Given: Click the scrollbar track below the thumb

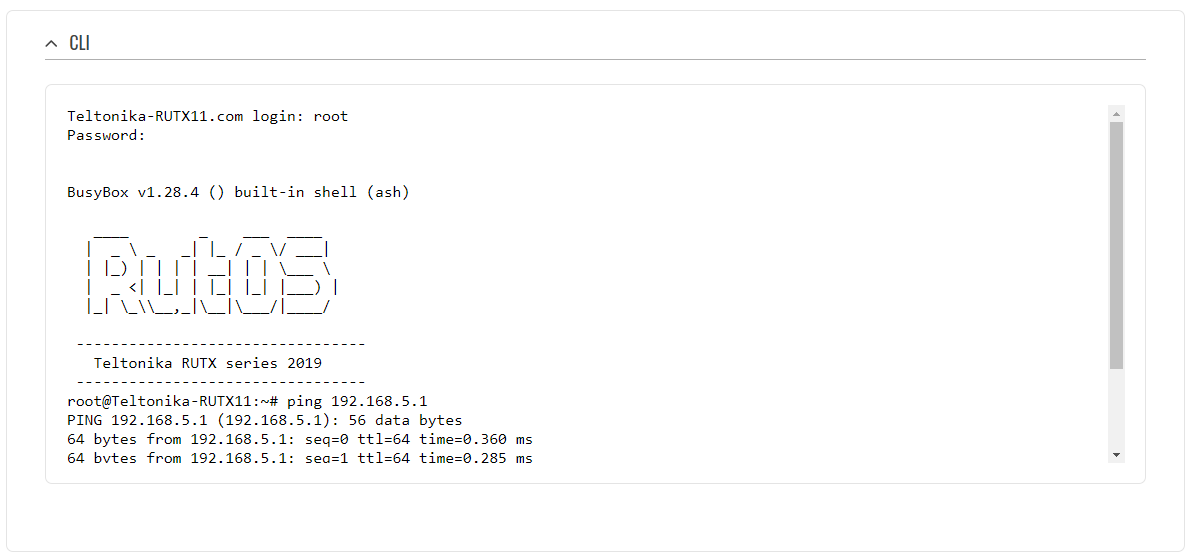Looking at the screenshot, I should [x=1116, y=410].
